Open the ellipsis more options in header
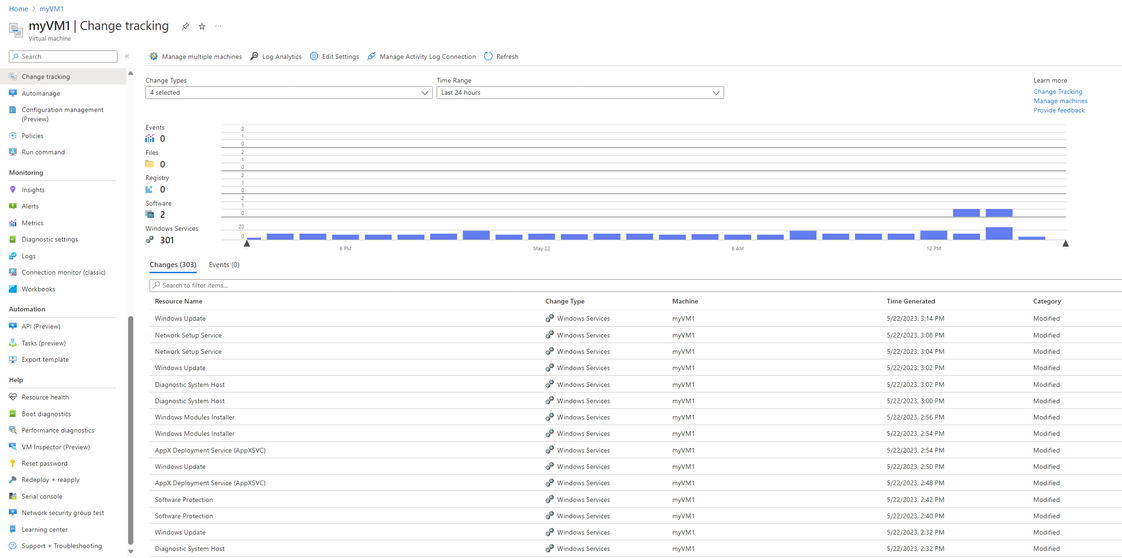Viewport: 1122px width, 558px height. pyautogui.click(x=218, y=26)
